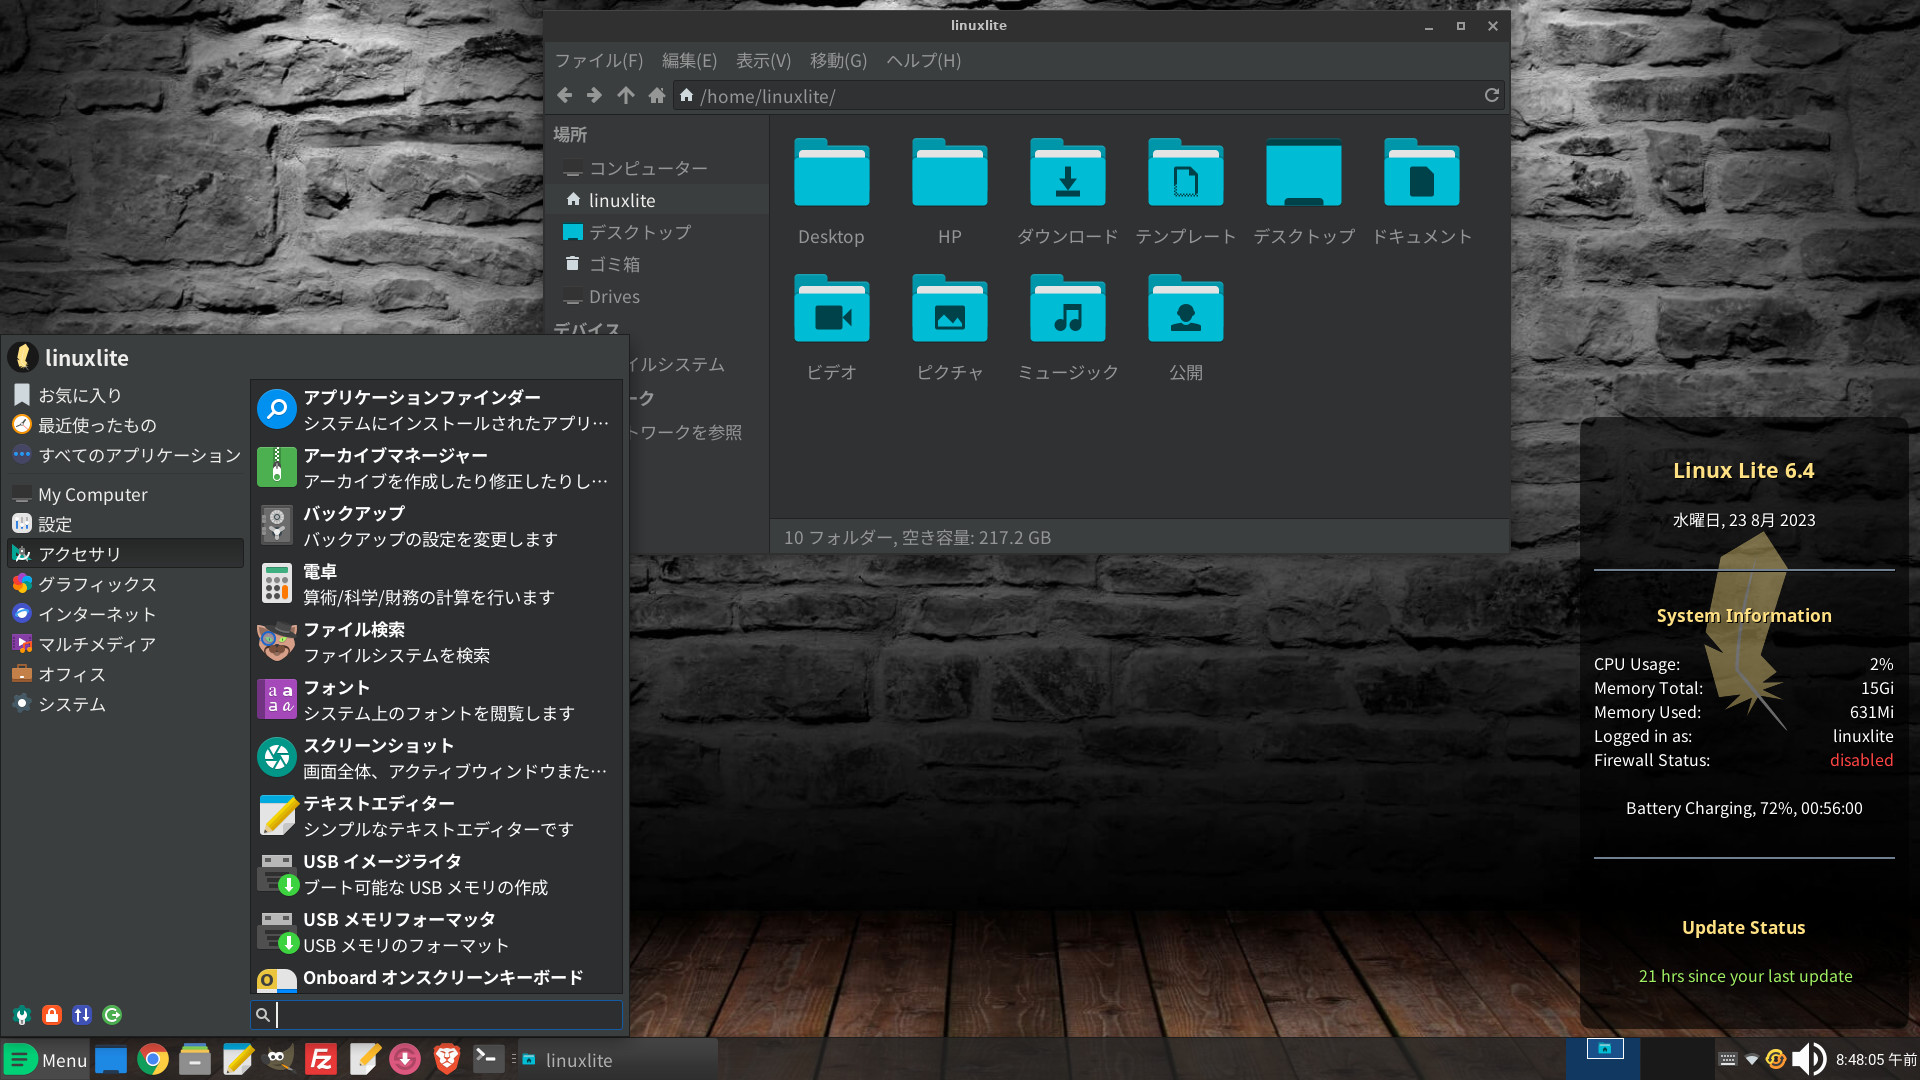This screenshot has height=1080, width=1920.
Task: Click the clock in the system tray
Action: [1876, 1059]
